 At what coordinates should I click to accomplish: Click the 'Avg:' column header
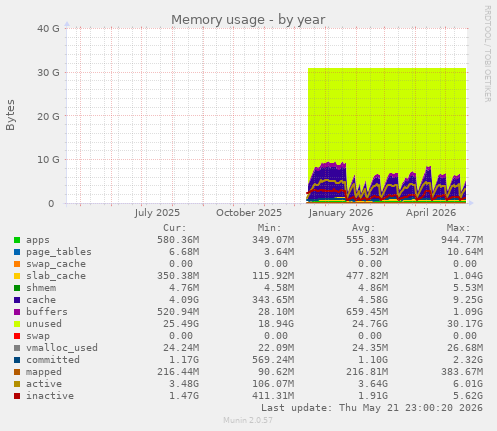(x=364, y=228)
